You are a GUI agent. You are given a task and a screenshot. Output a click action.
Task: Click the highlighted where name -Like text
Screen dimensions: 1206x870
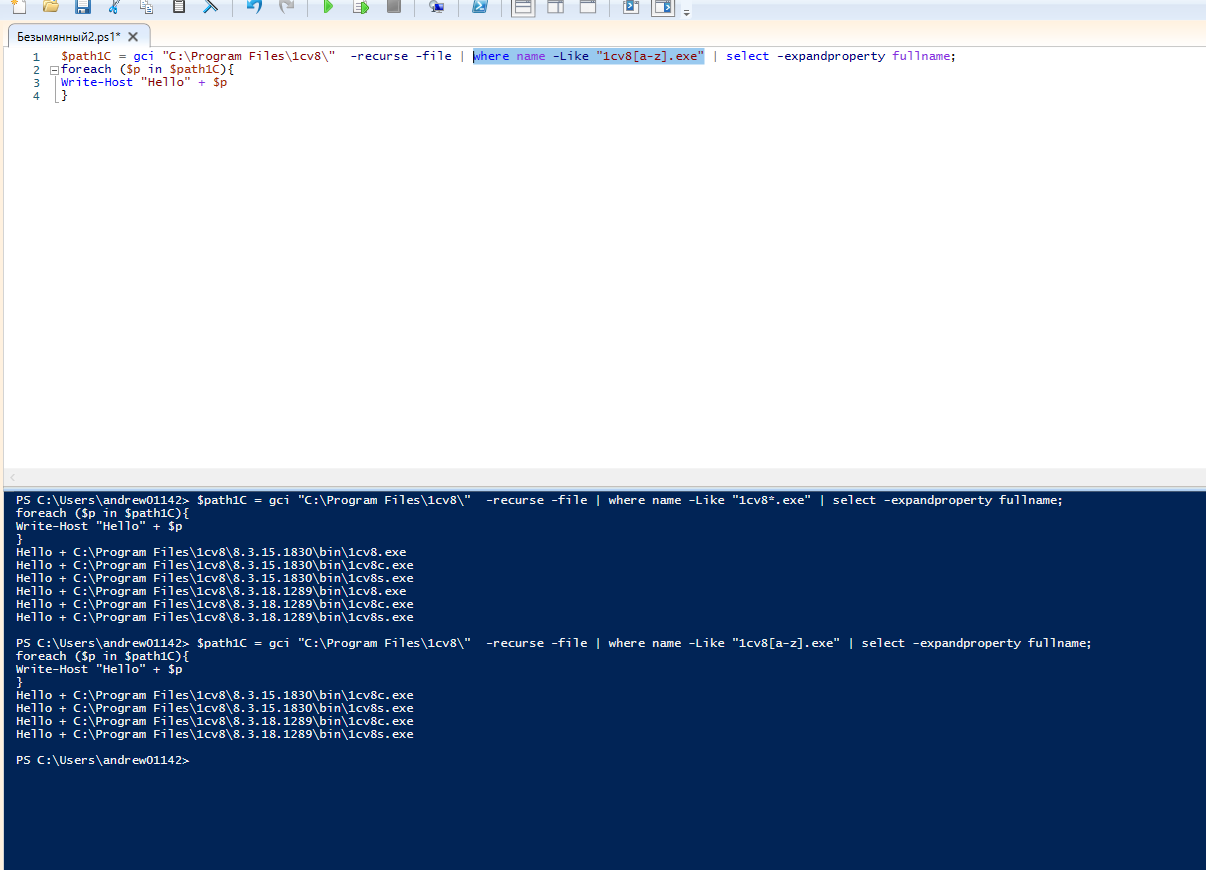(588, 56)
